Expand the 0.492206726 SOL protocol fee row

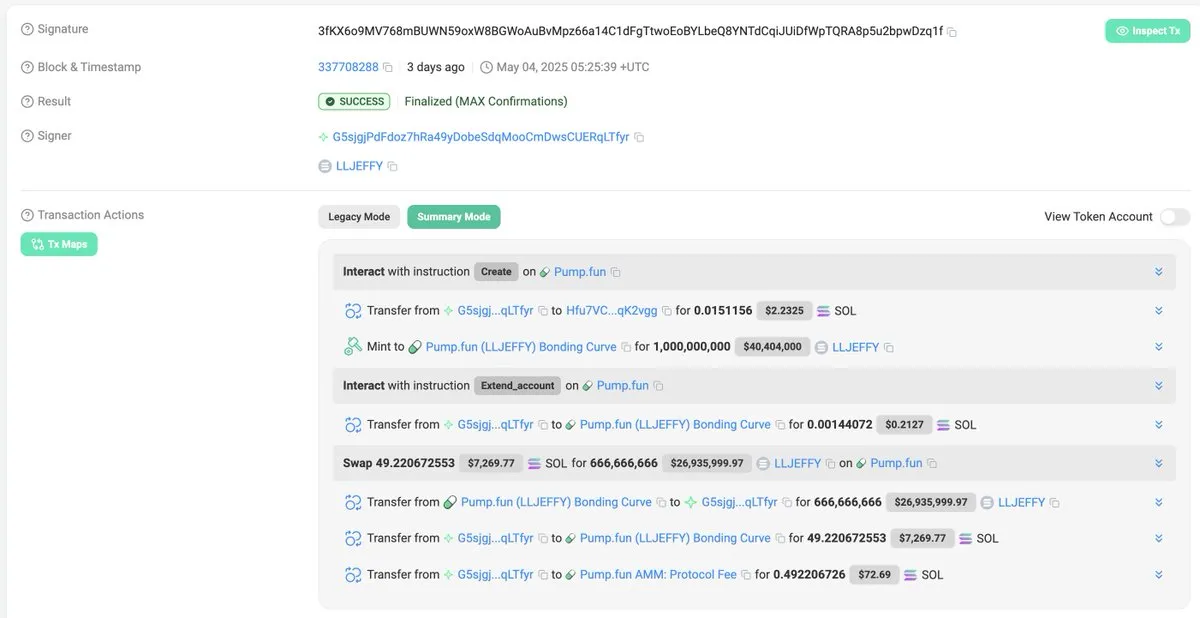[1158, 575]
